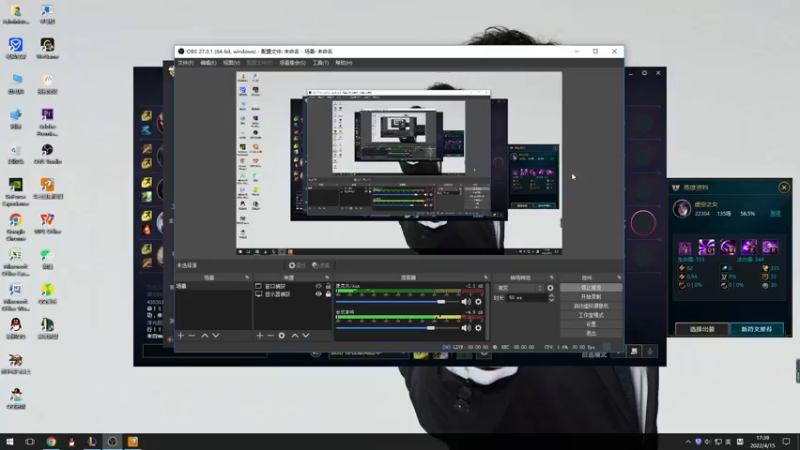Screen dimensions: 800x450
Task: Adjust the 台式音响 volume slider
Action: [x=397, y=328]
